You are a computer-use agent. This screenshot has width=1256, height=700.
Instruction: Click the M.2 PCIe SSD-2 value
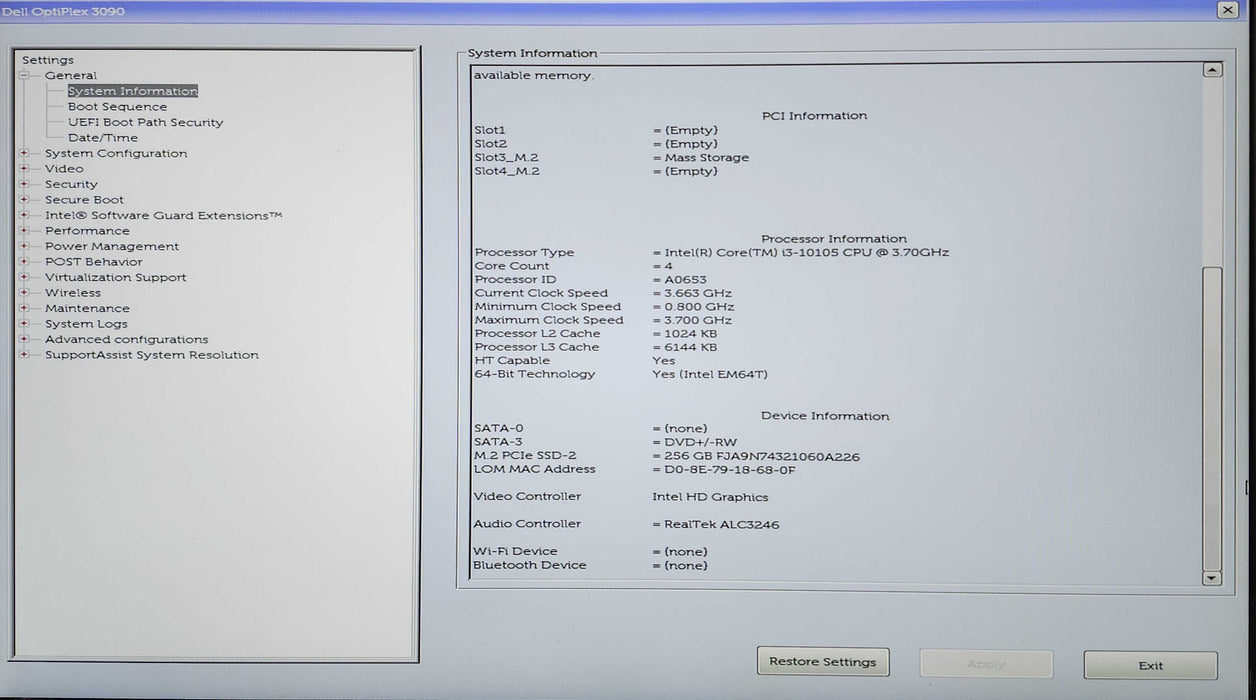click(762, 457)
